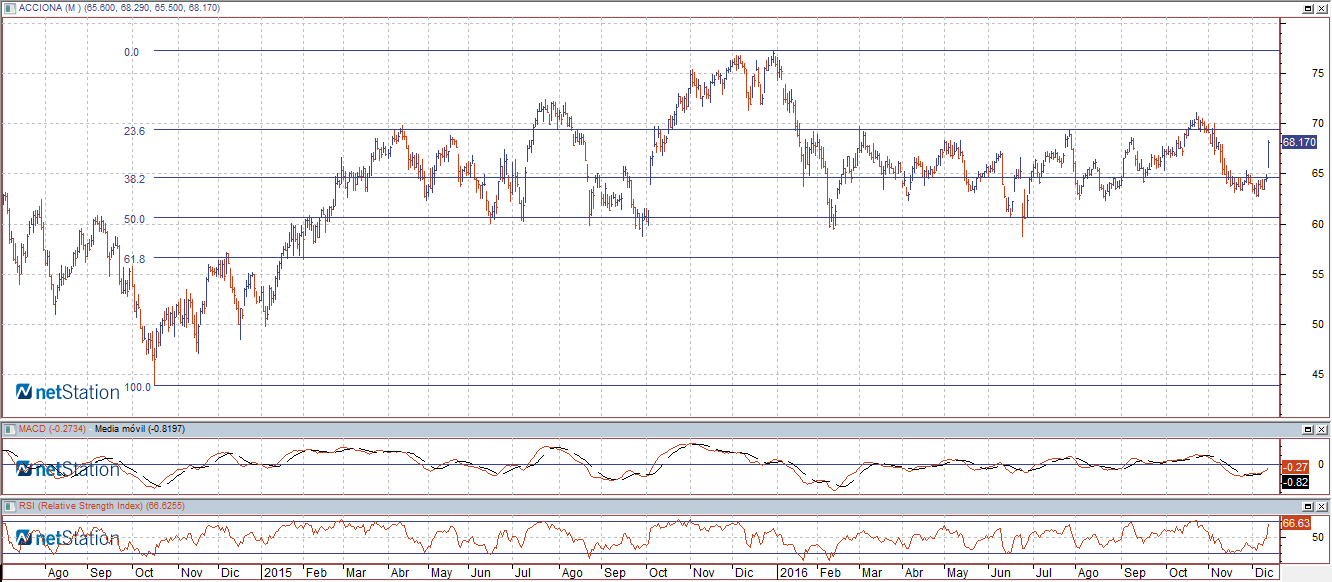
Task: Click the -0.27 MACD value tag
Action: [1295, 467]
